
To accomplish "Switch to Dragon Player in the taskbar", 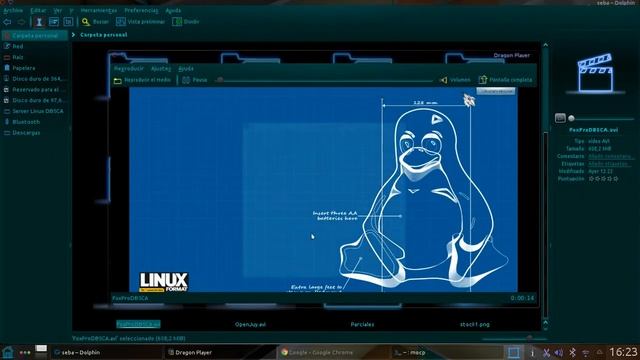I will 220,352.
